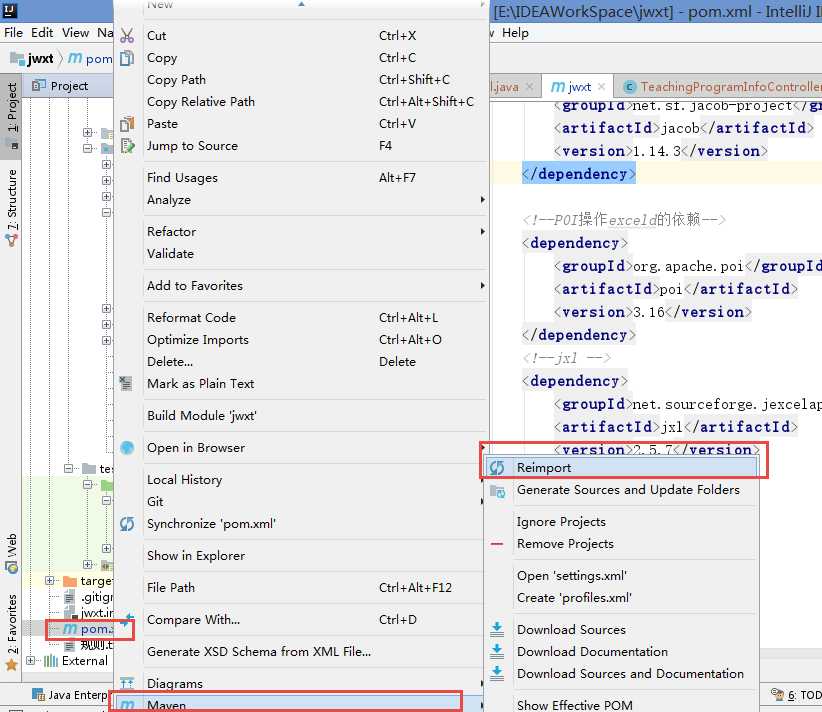
Task: Click the Structure tool window icon
Action: pyautogui.click(x=12, y=241)
